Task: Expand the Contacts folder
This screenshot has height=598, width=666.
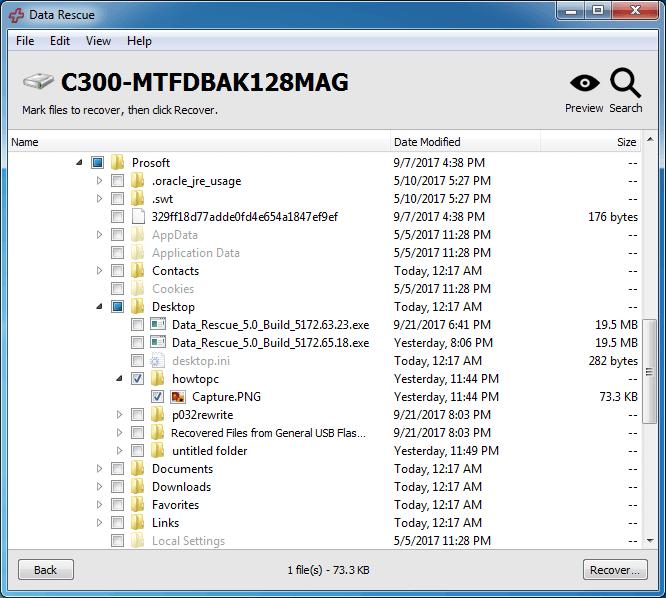Action: 99,271
